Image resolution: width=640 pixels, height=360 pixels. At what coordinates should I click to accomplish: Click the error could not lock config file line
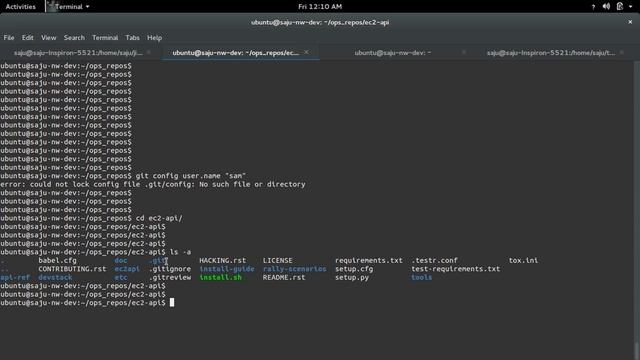[153, 184]
